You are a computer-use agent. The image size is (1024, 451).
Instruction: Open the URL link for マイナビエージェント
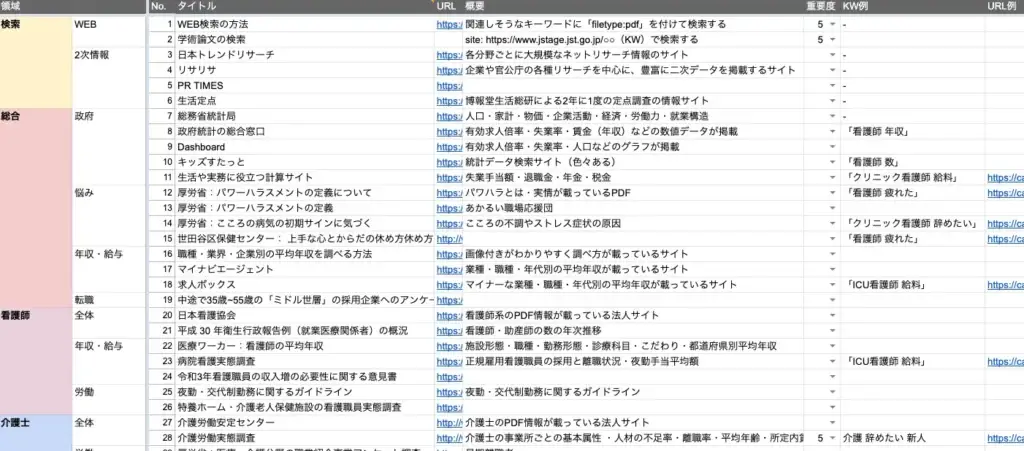[x=449, y=270]
